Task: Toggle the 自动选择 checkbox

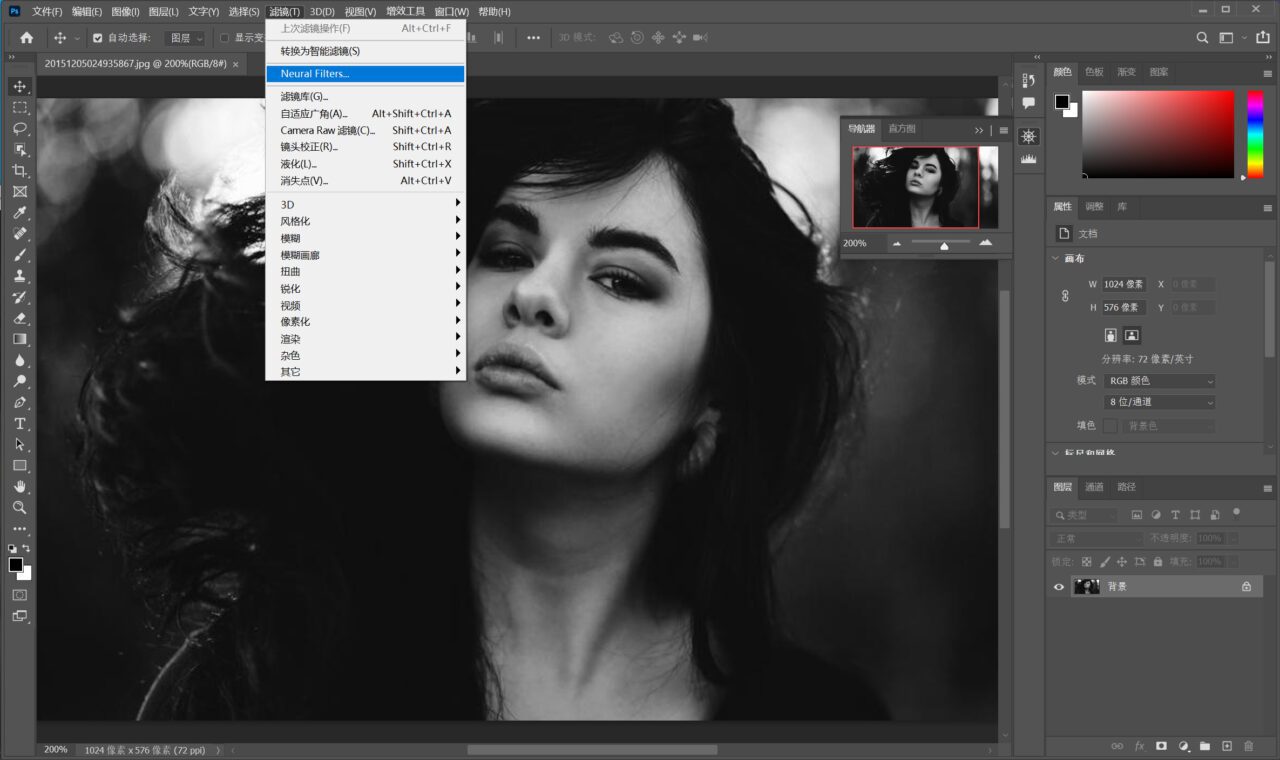Action: (x=98, y=38)
